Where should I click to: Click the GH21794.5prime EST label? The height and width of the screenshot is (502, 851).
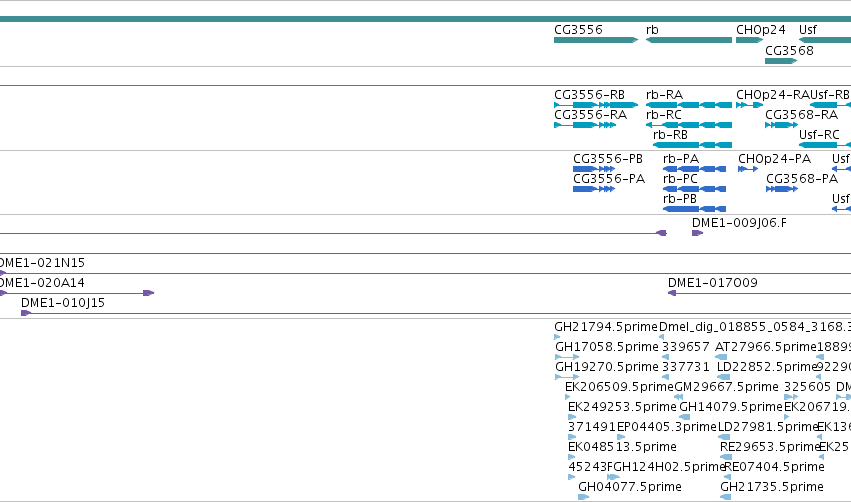pyautogui.click(x=606, y=327)
